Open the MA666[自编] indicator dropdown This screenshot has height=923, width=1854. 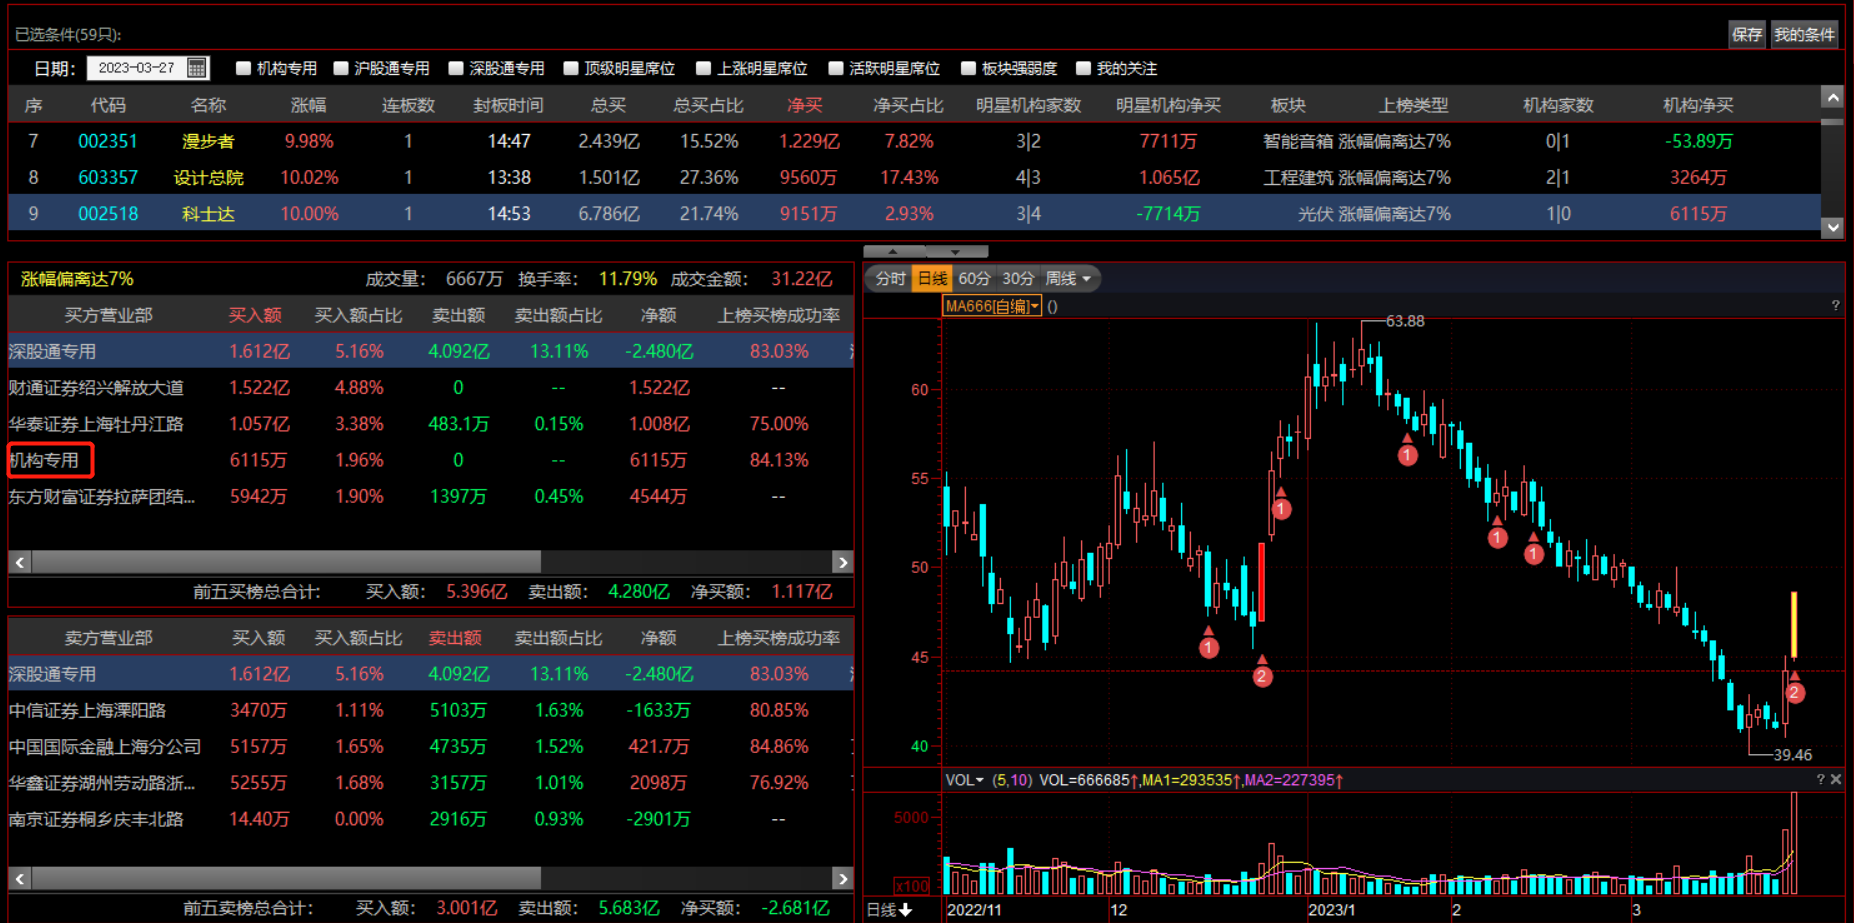(x=992, y=306)
